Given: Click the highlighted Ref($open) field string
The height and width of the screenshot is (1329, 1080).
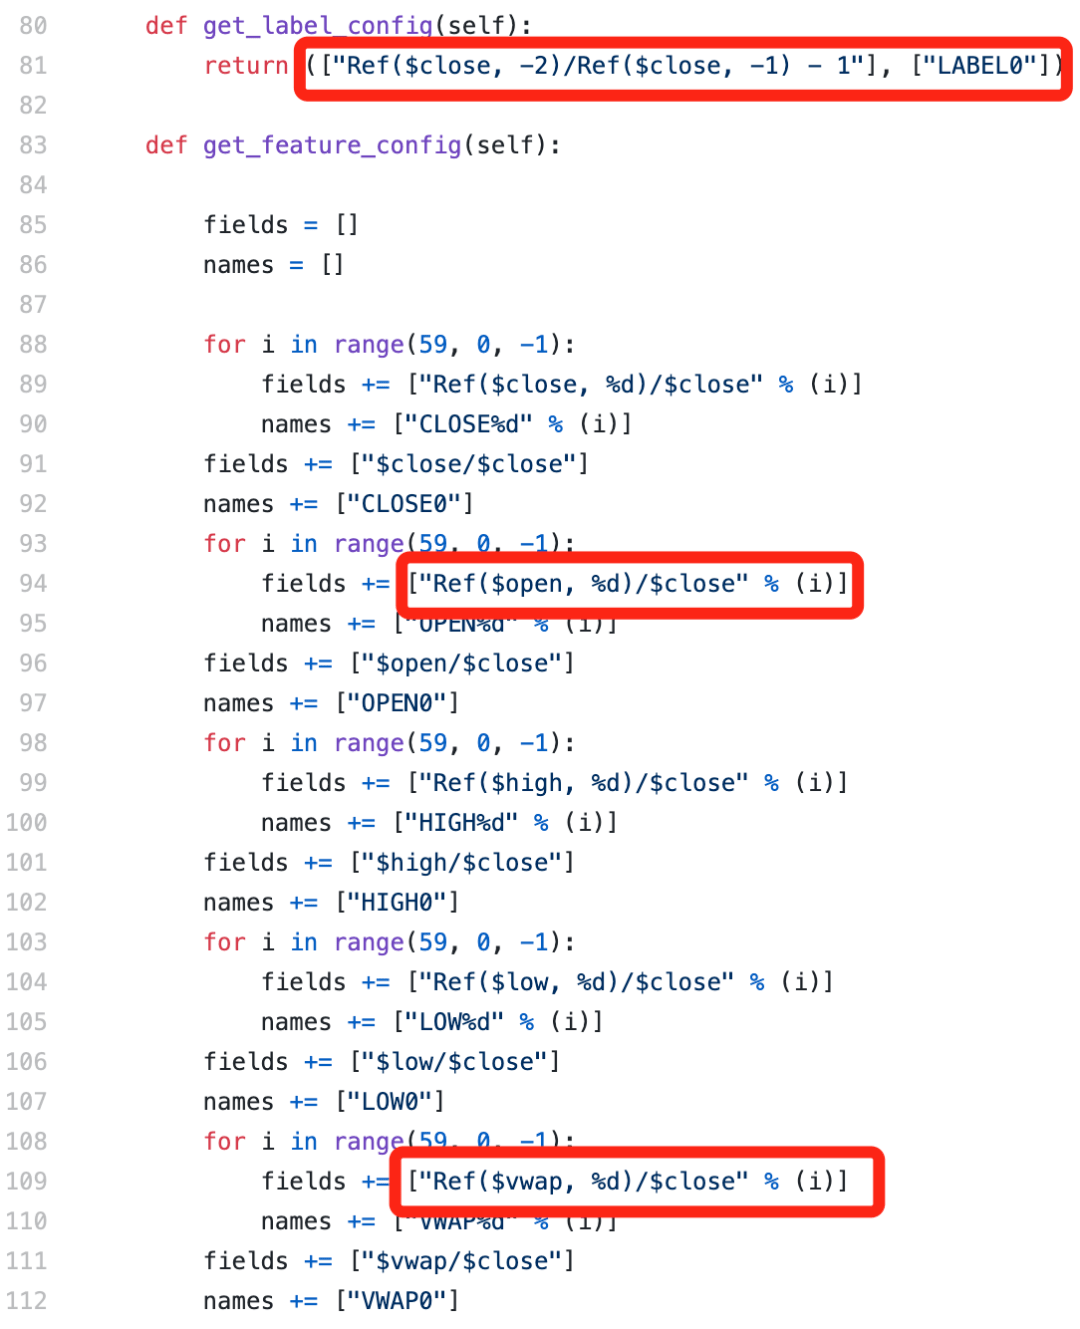Looking at the screenshot, I should (628, 584).
